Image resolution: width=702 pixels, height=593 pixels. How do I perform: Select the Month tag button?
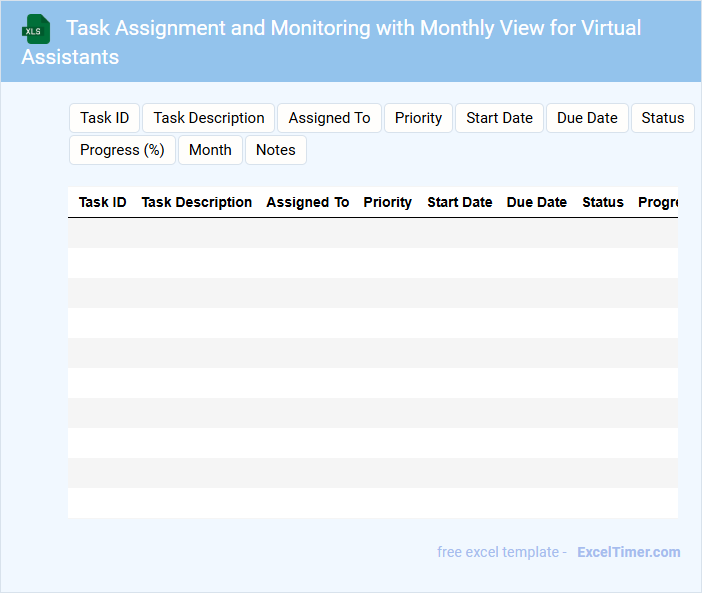pos(210,150)
